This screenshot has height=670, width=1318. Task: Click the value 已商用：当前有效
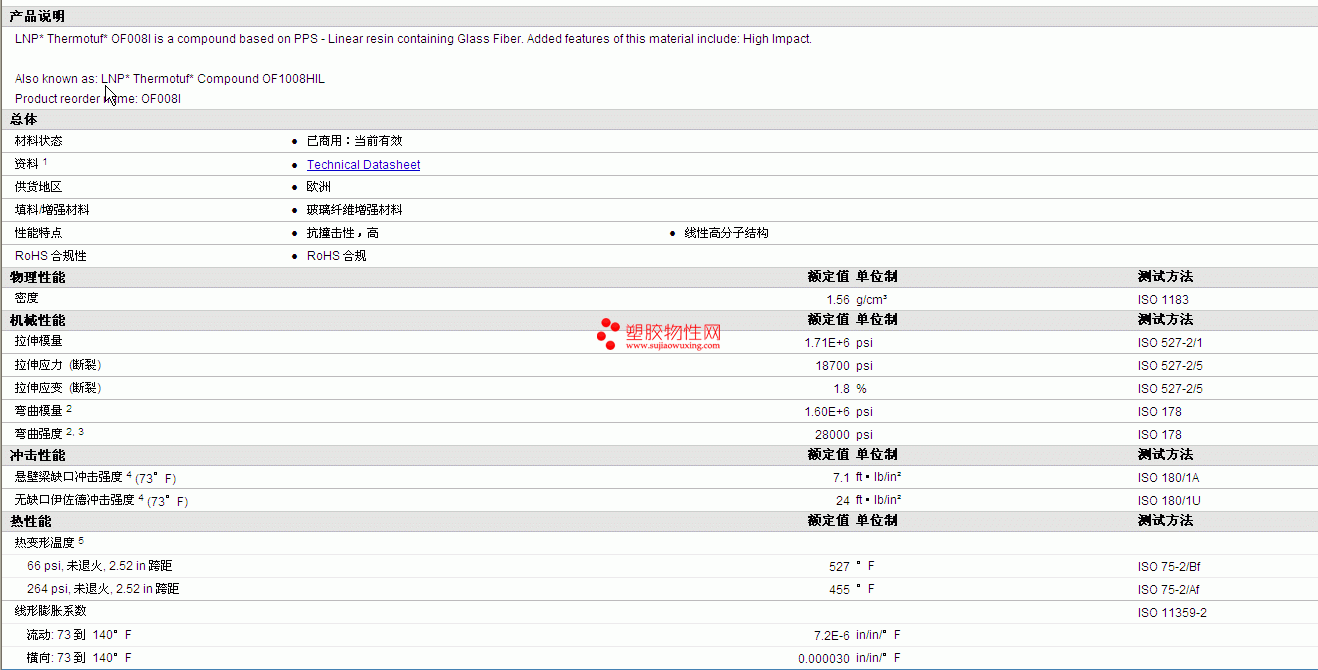click(x=354, y=141)
